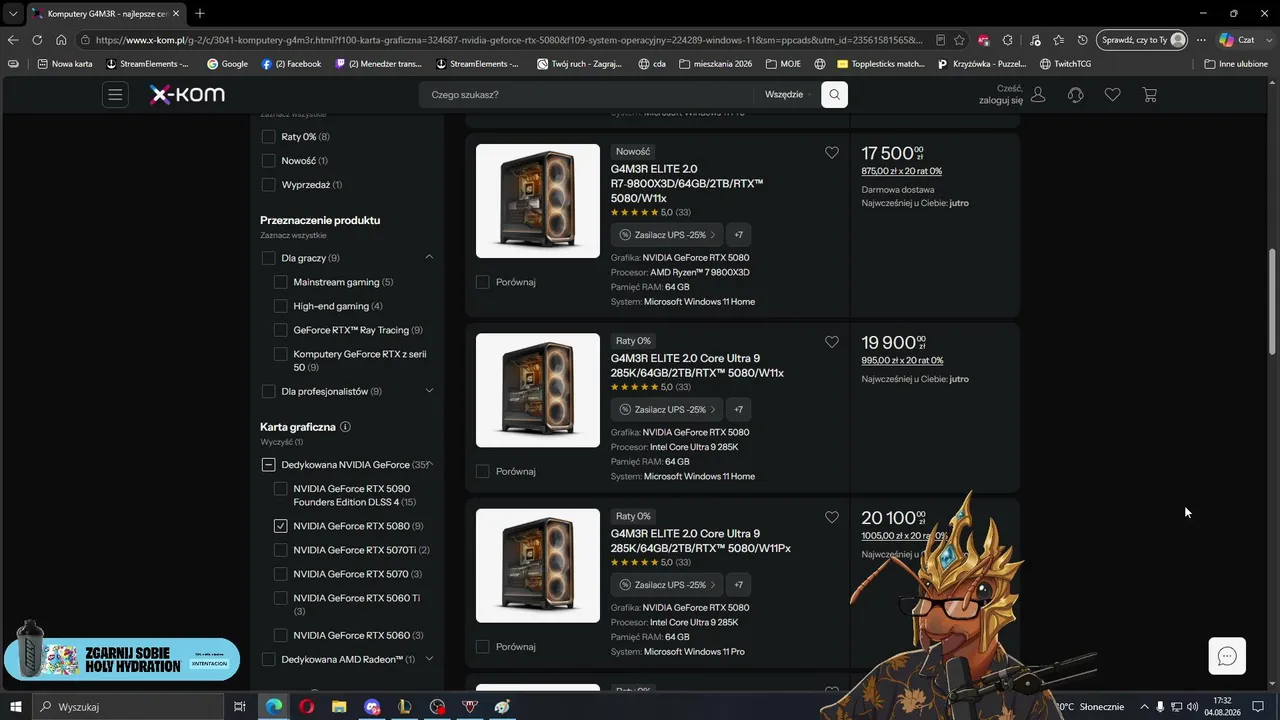Open the Copilot Czat panel
The width and height of the screenshot is (1280, 720).
point(1237,40)
